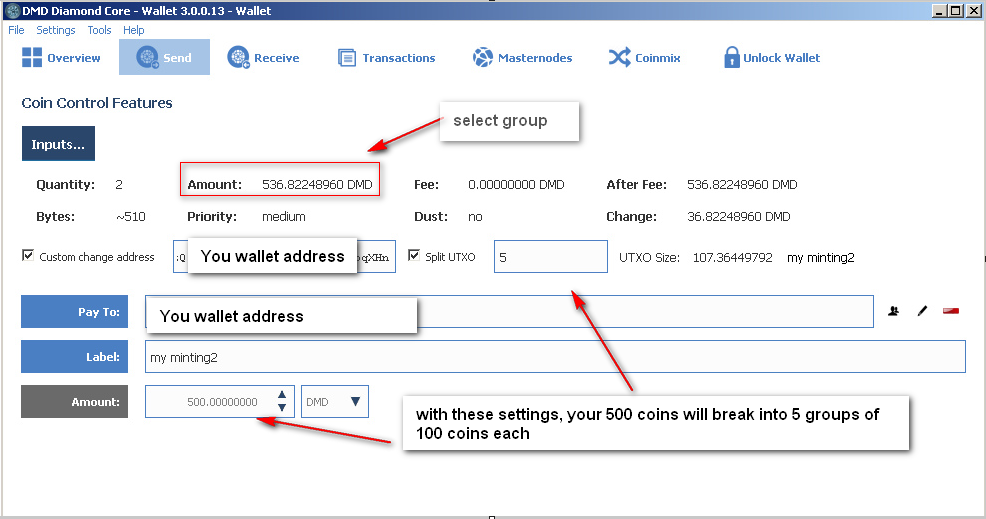Open the Help menu
This screenshot has height=519, width=986.
click(x=133, y=30)
